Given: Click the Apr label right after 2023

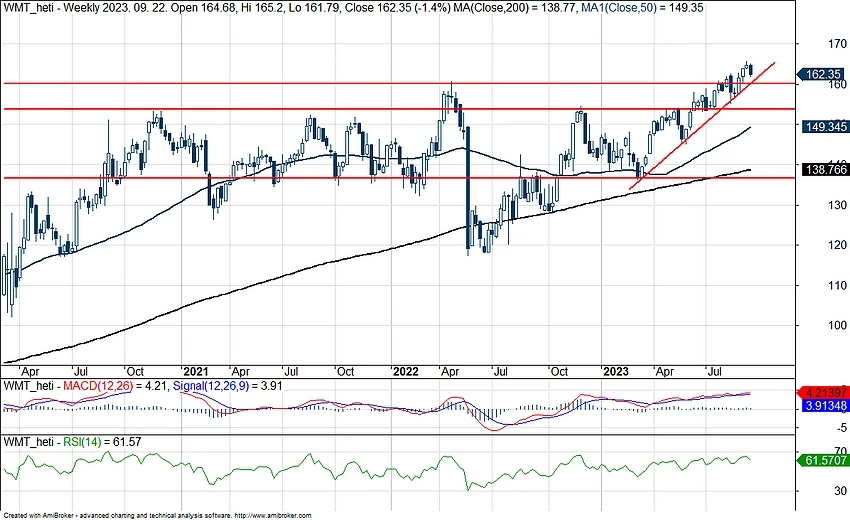Looking at the screenshot, I should coord(665,371).
